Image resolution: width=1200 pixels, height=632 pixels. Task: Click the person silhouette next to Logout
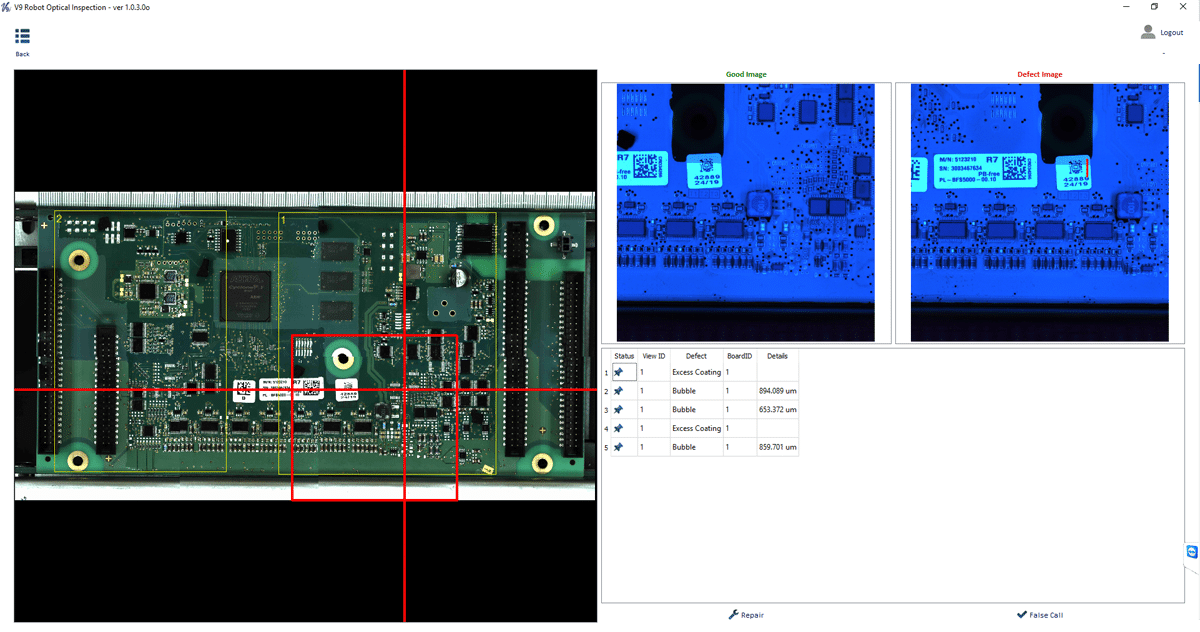click(x=1148, y=31)
